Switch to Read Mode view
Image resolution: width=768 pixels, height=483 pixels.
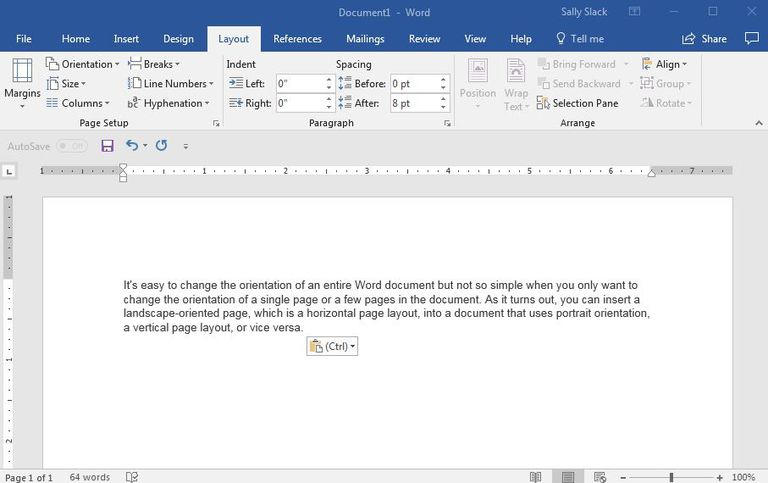tap(535, 477)
